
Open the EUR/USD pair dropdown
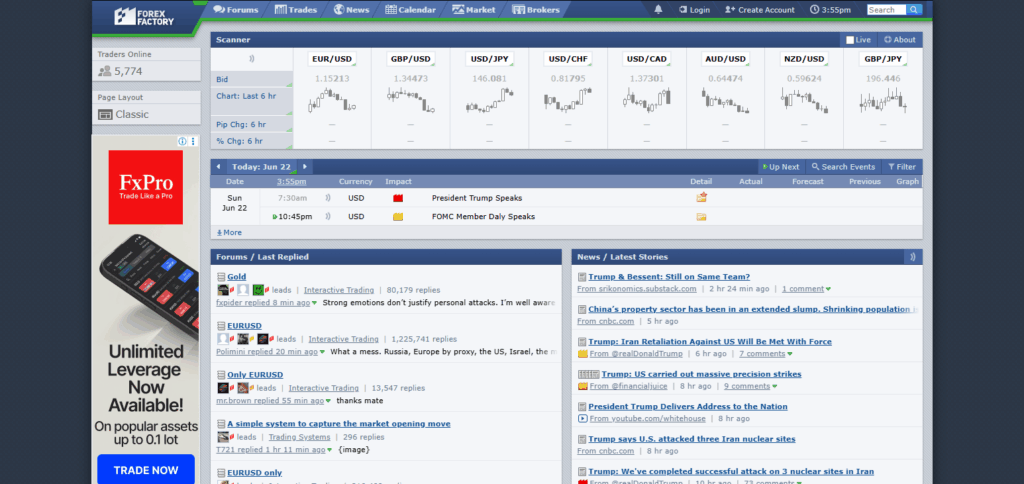click(332, 59)
